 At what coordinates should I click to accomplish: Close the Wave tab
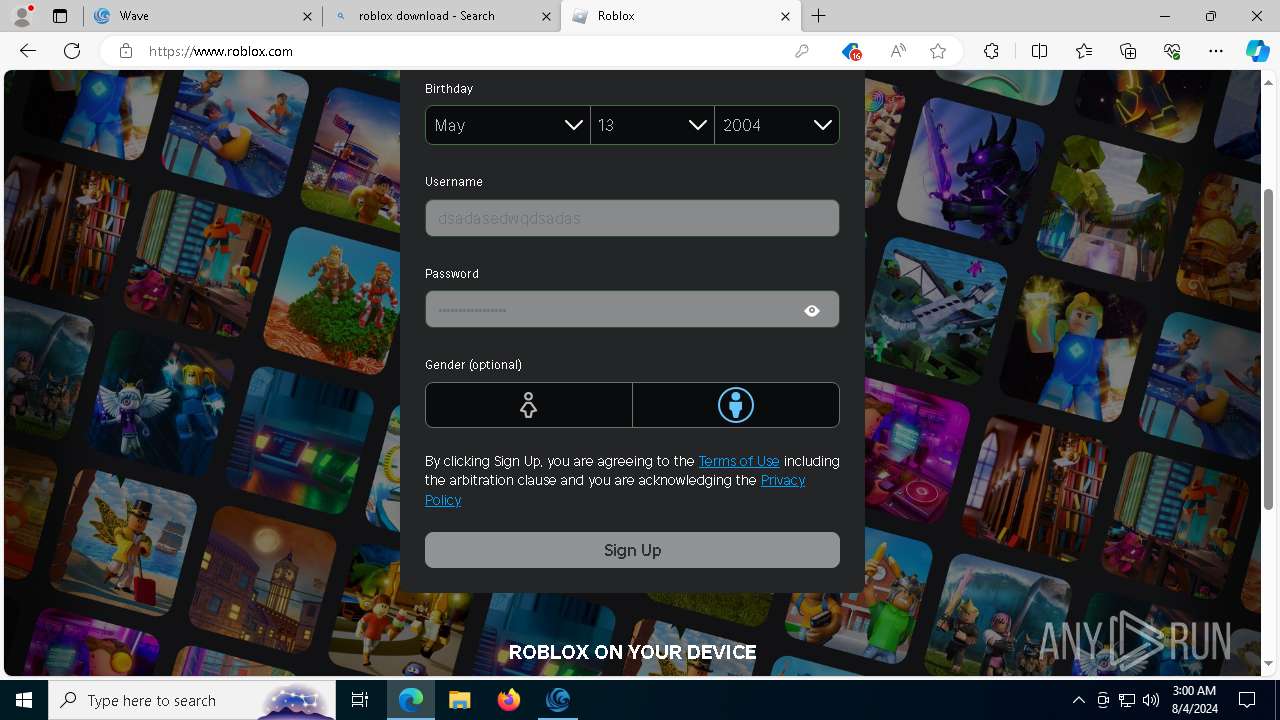307,16
